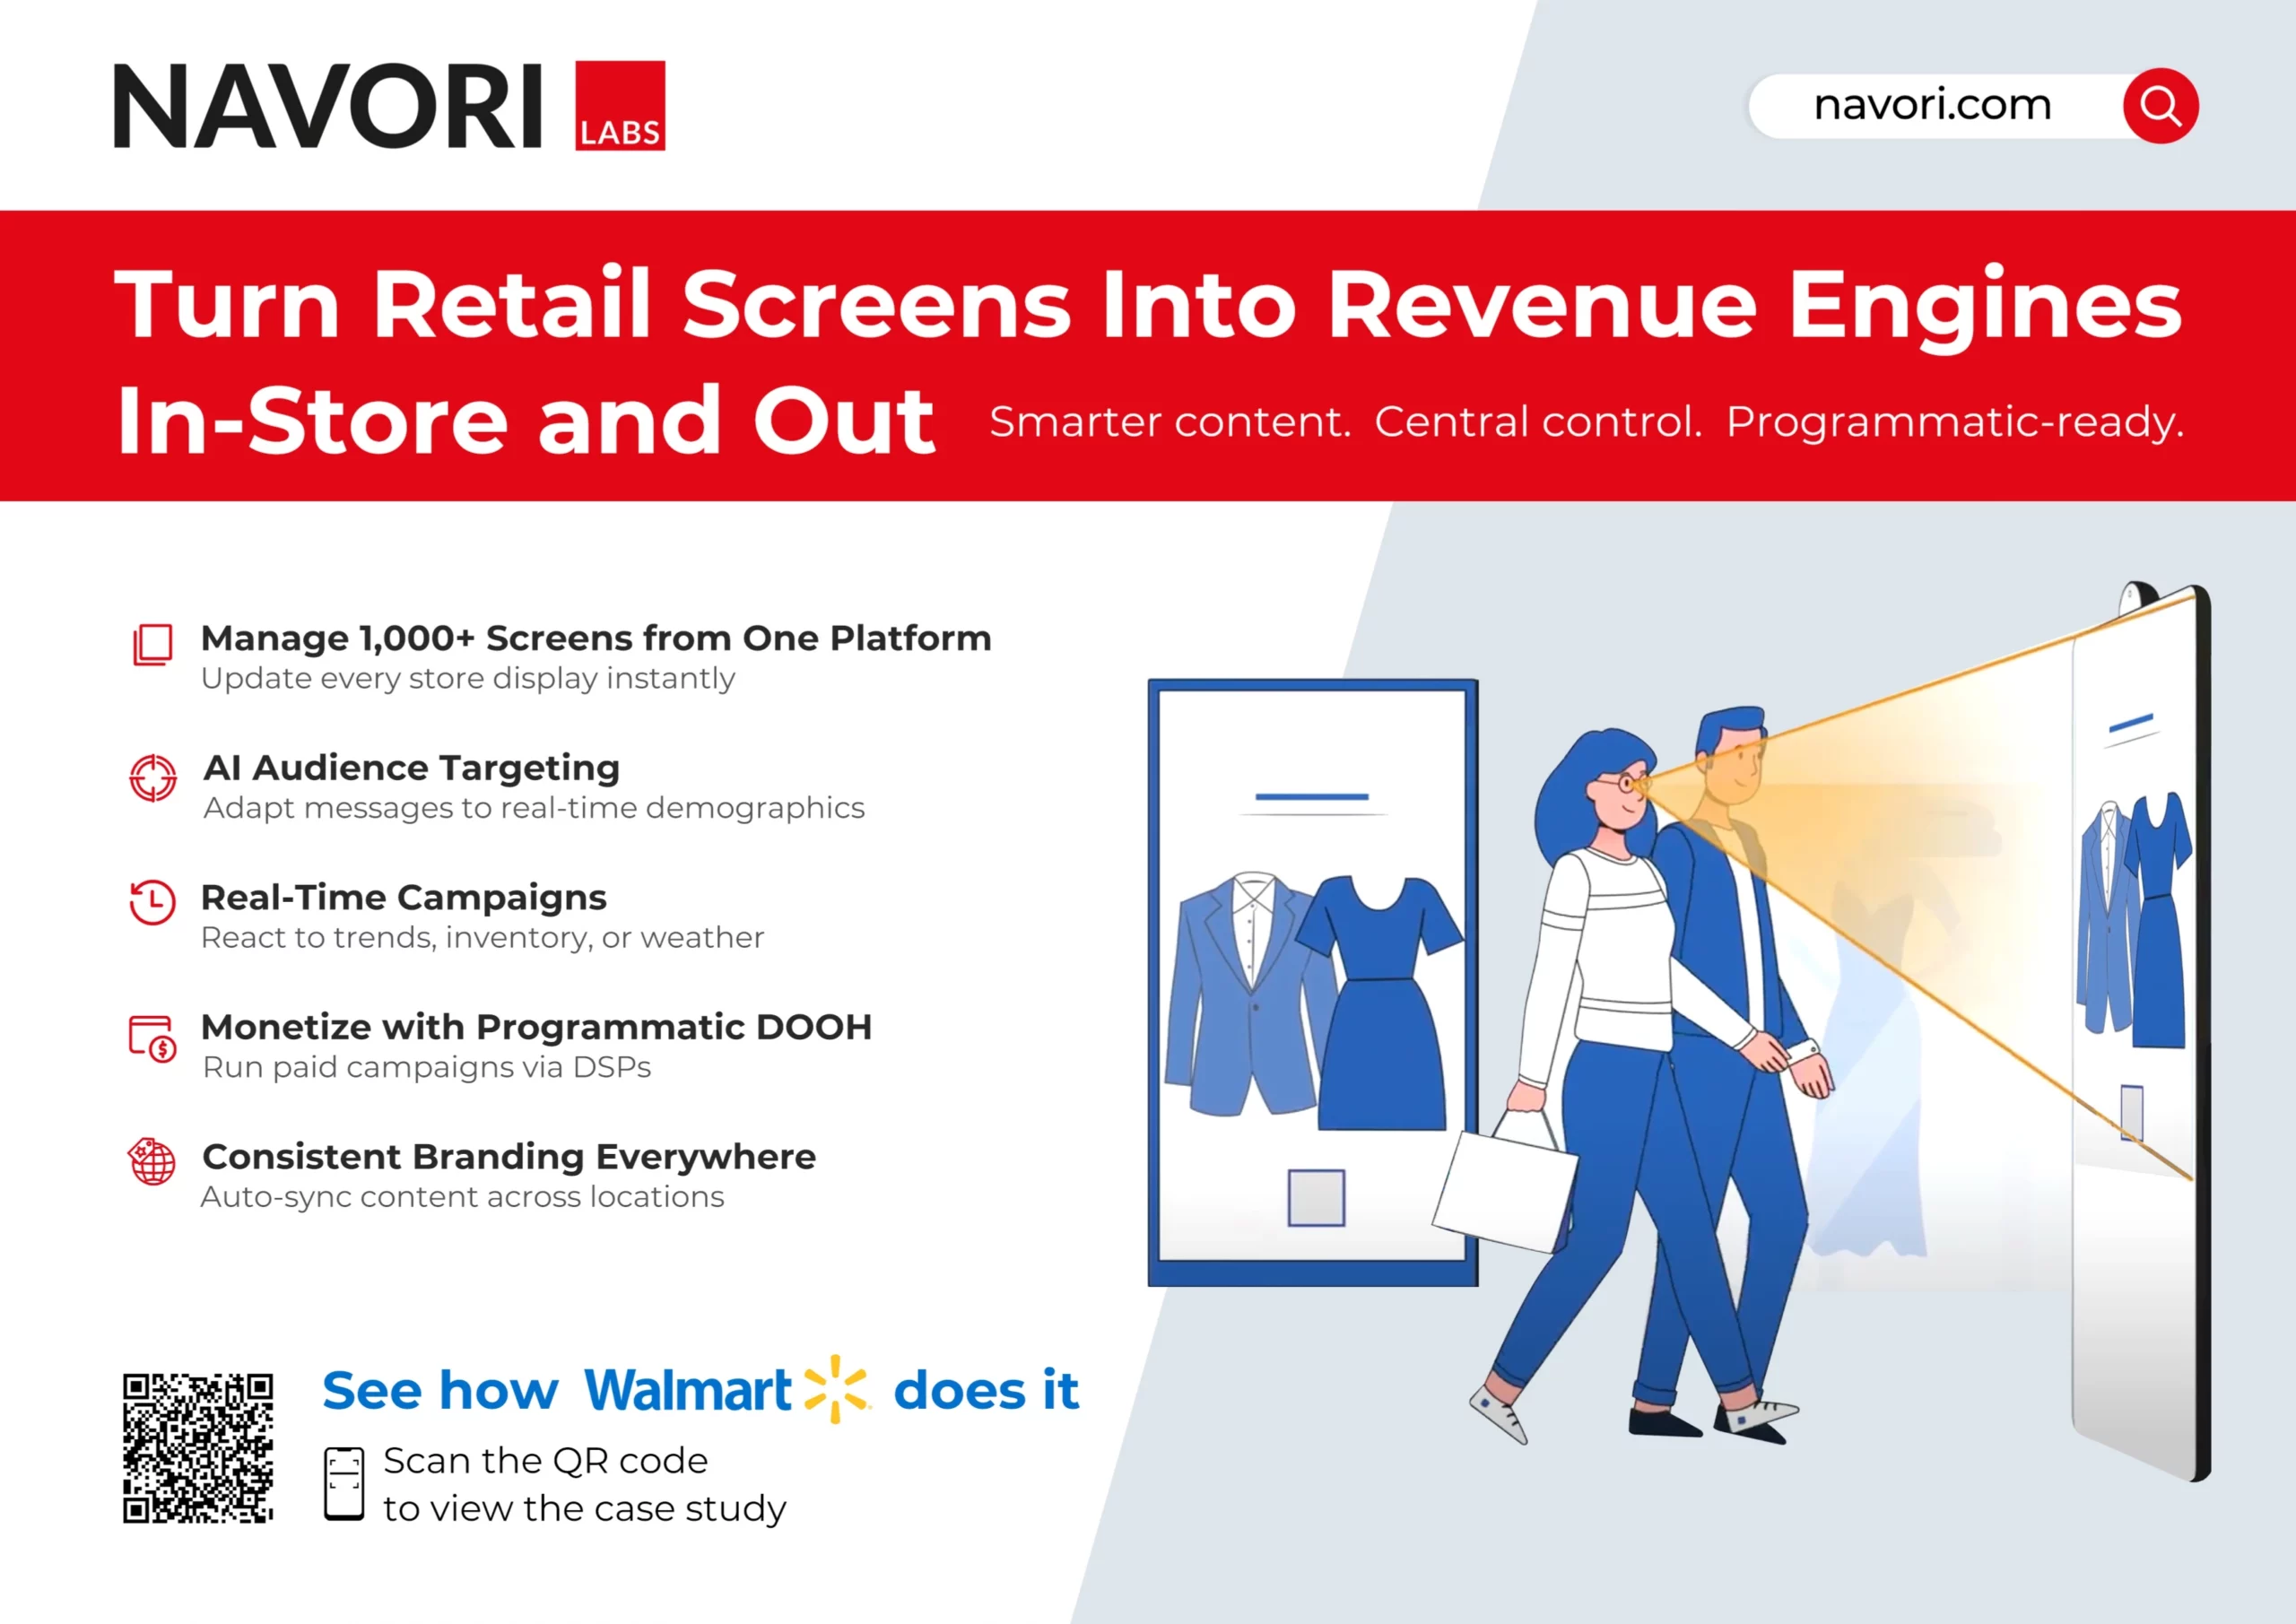Click the red search magnifier icon
2296x1624 pixels.
pos(2160,106)
